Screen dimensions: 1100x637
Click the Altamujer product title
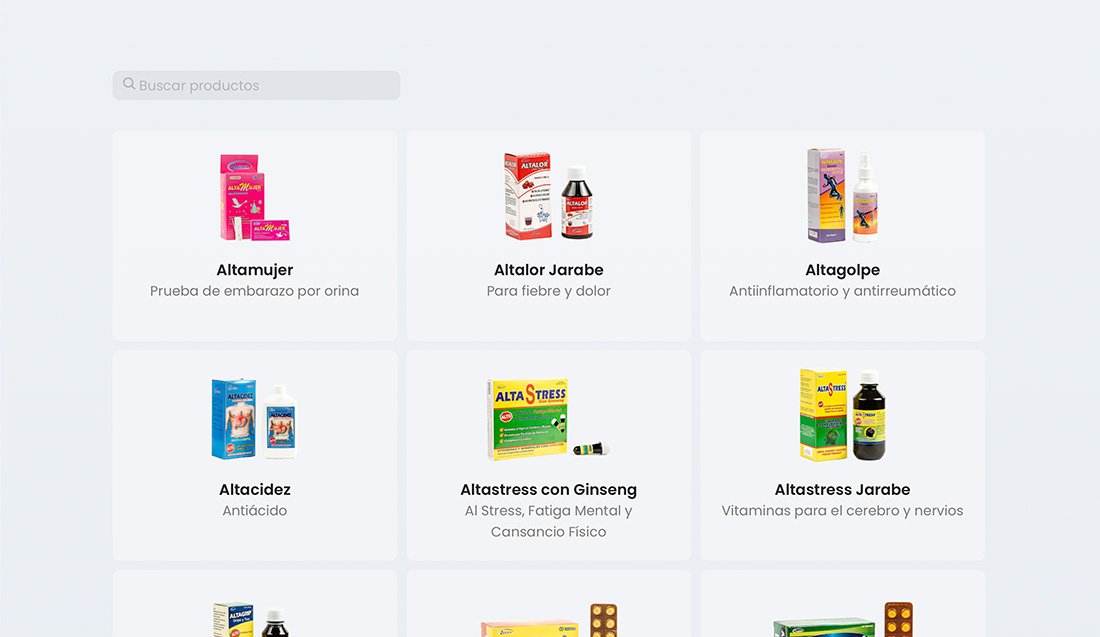point(255,270)
